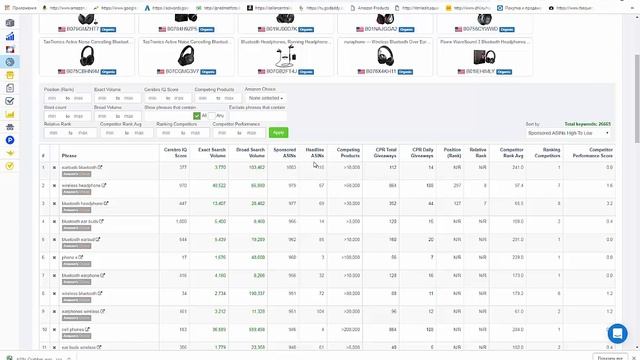This screenshot has height=360, width=640.
Task: Select the Bluetooth Headphones, Running Headphones product
Action: (x=285, y=57)
